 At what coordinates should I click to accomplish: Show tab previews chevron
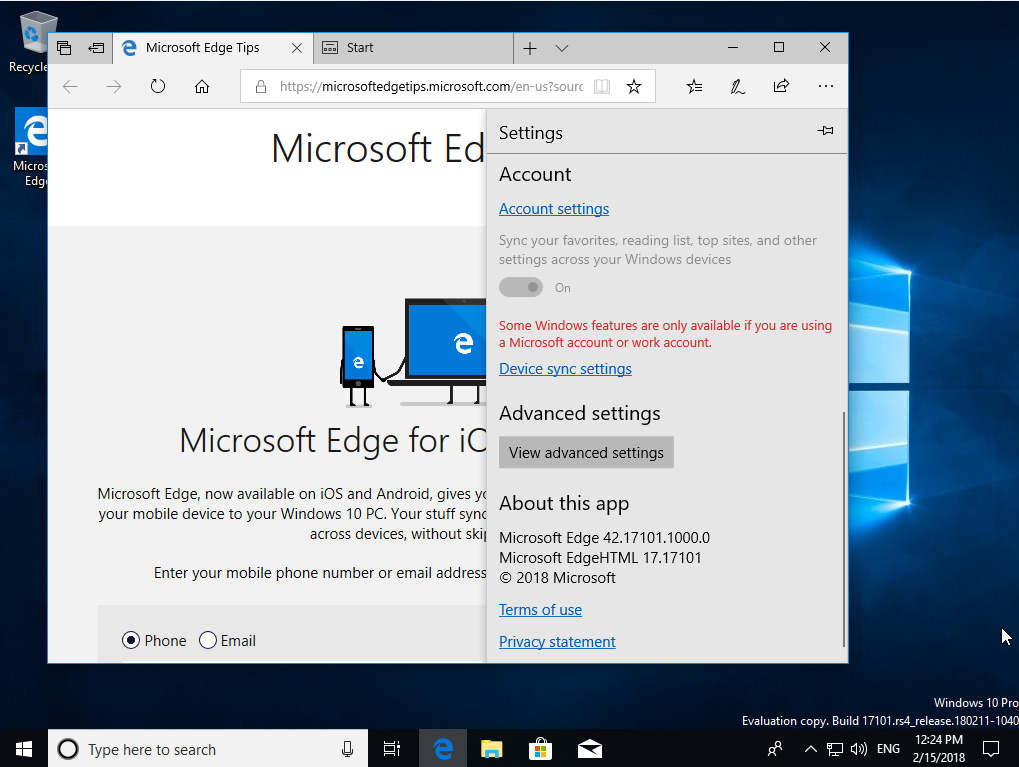coord(562,48)
